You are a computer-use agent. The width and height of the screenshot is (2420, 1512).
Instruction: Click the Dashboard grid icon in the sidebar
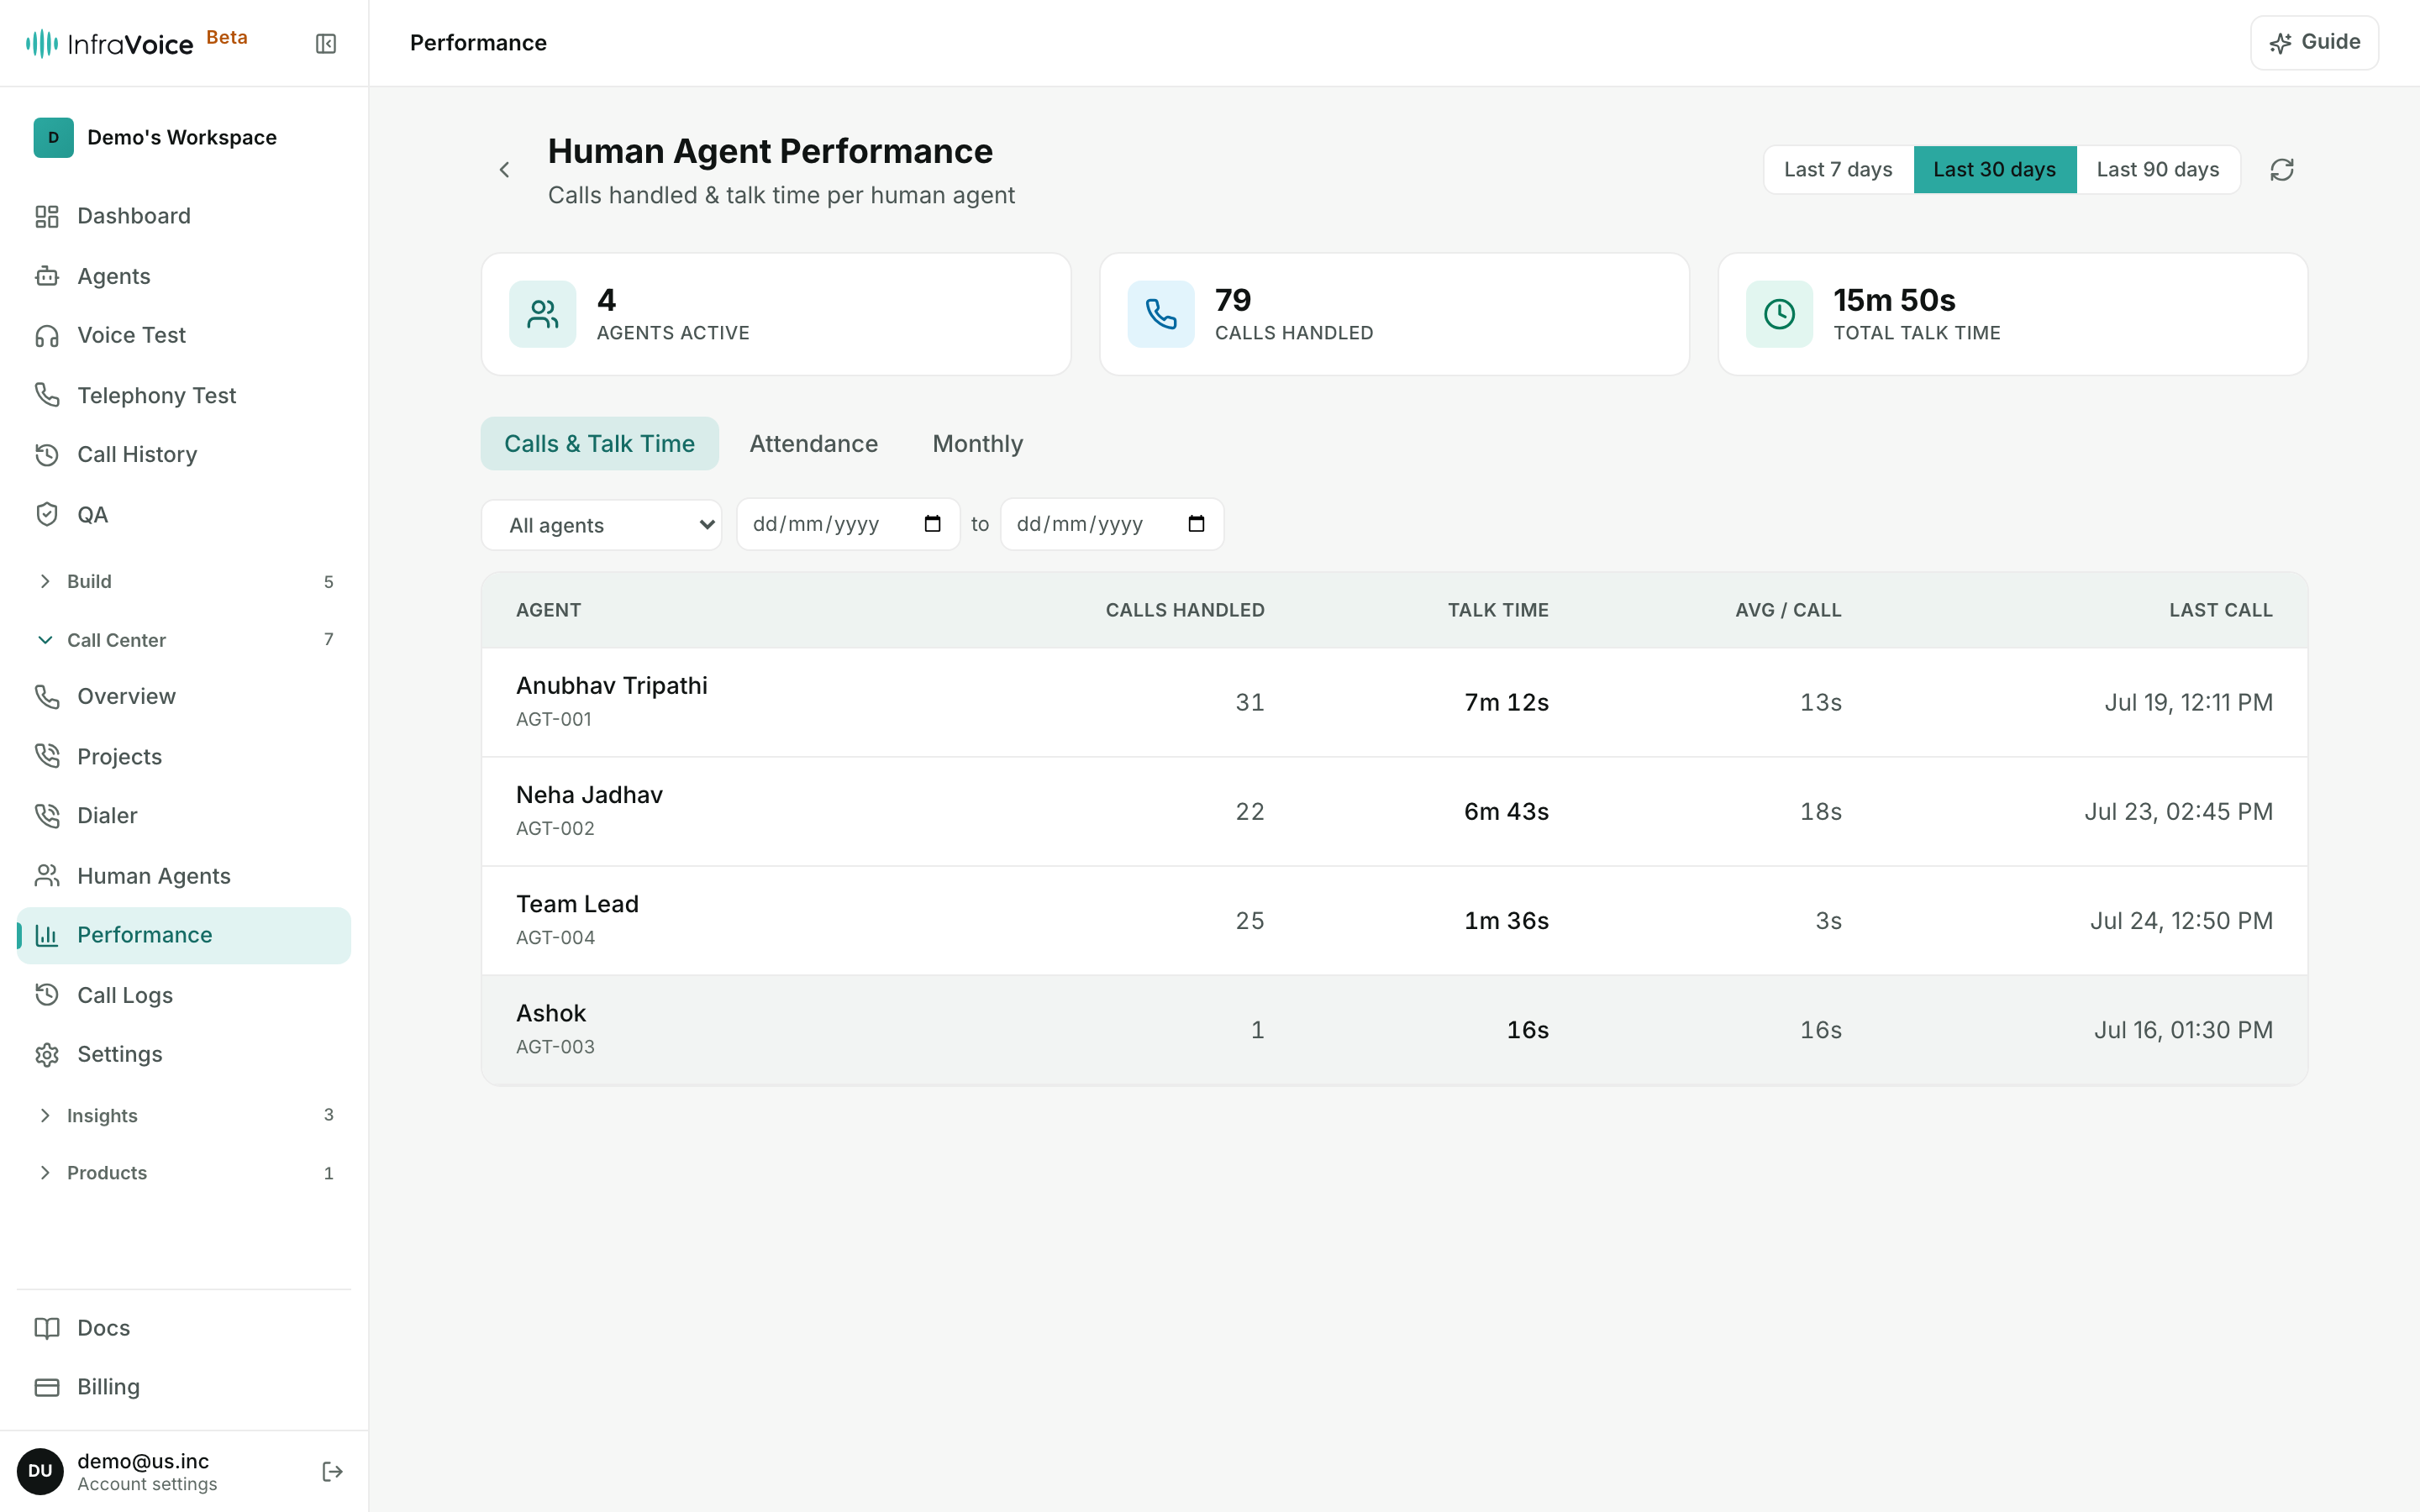pos(47,216)
